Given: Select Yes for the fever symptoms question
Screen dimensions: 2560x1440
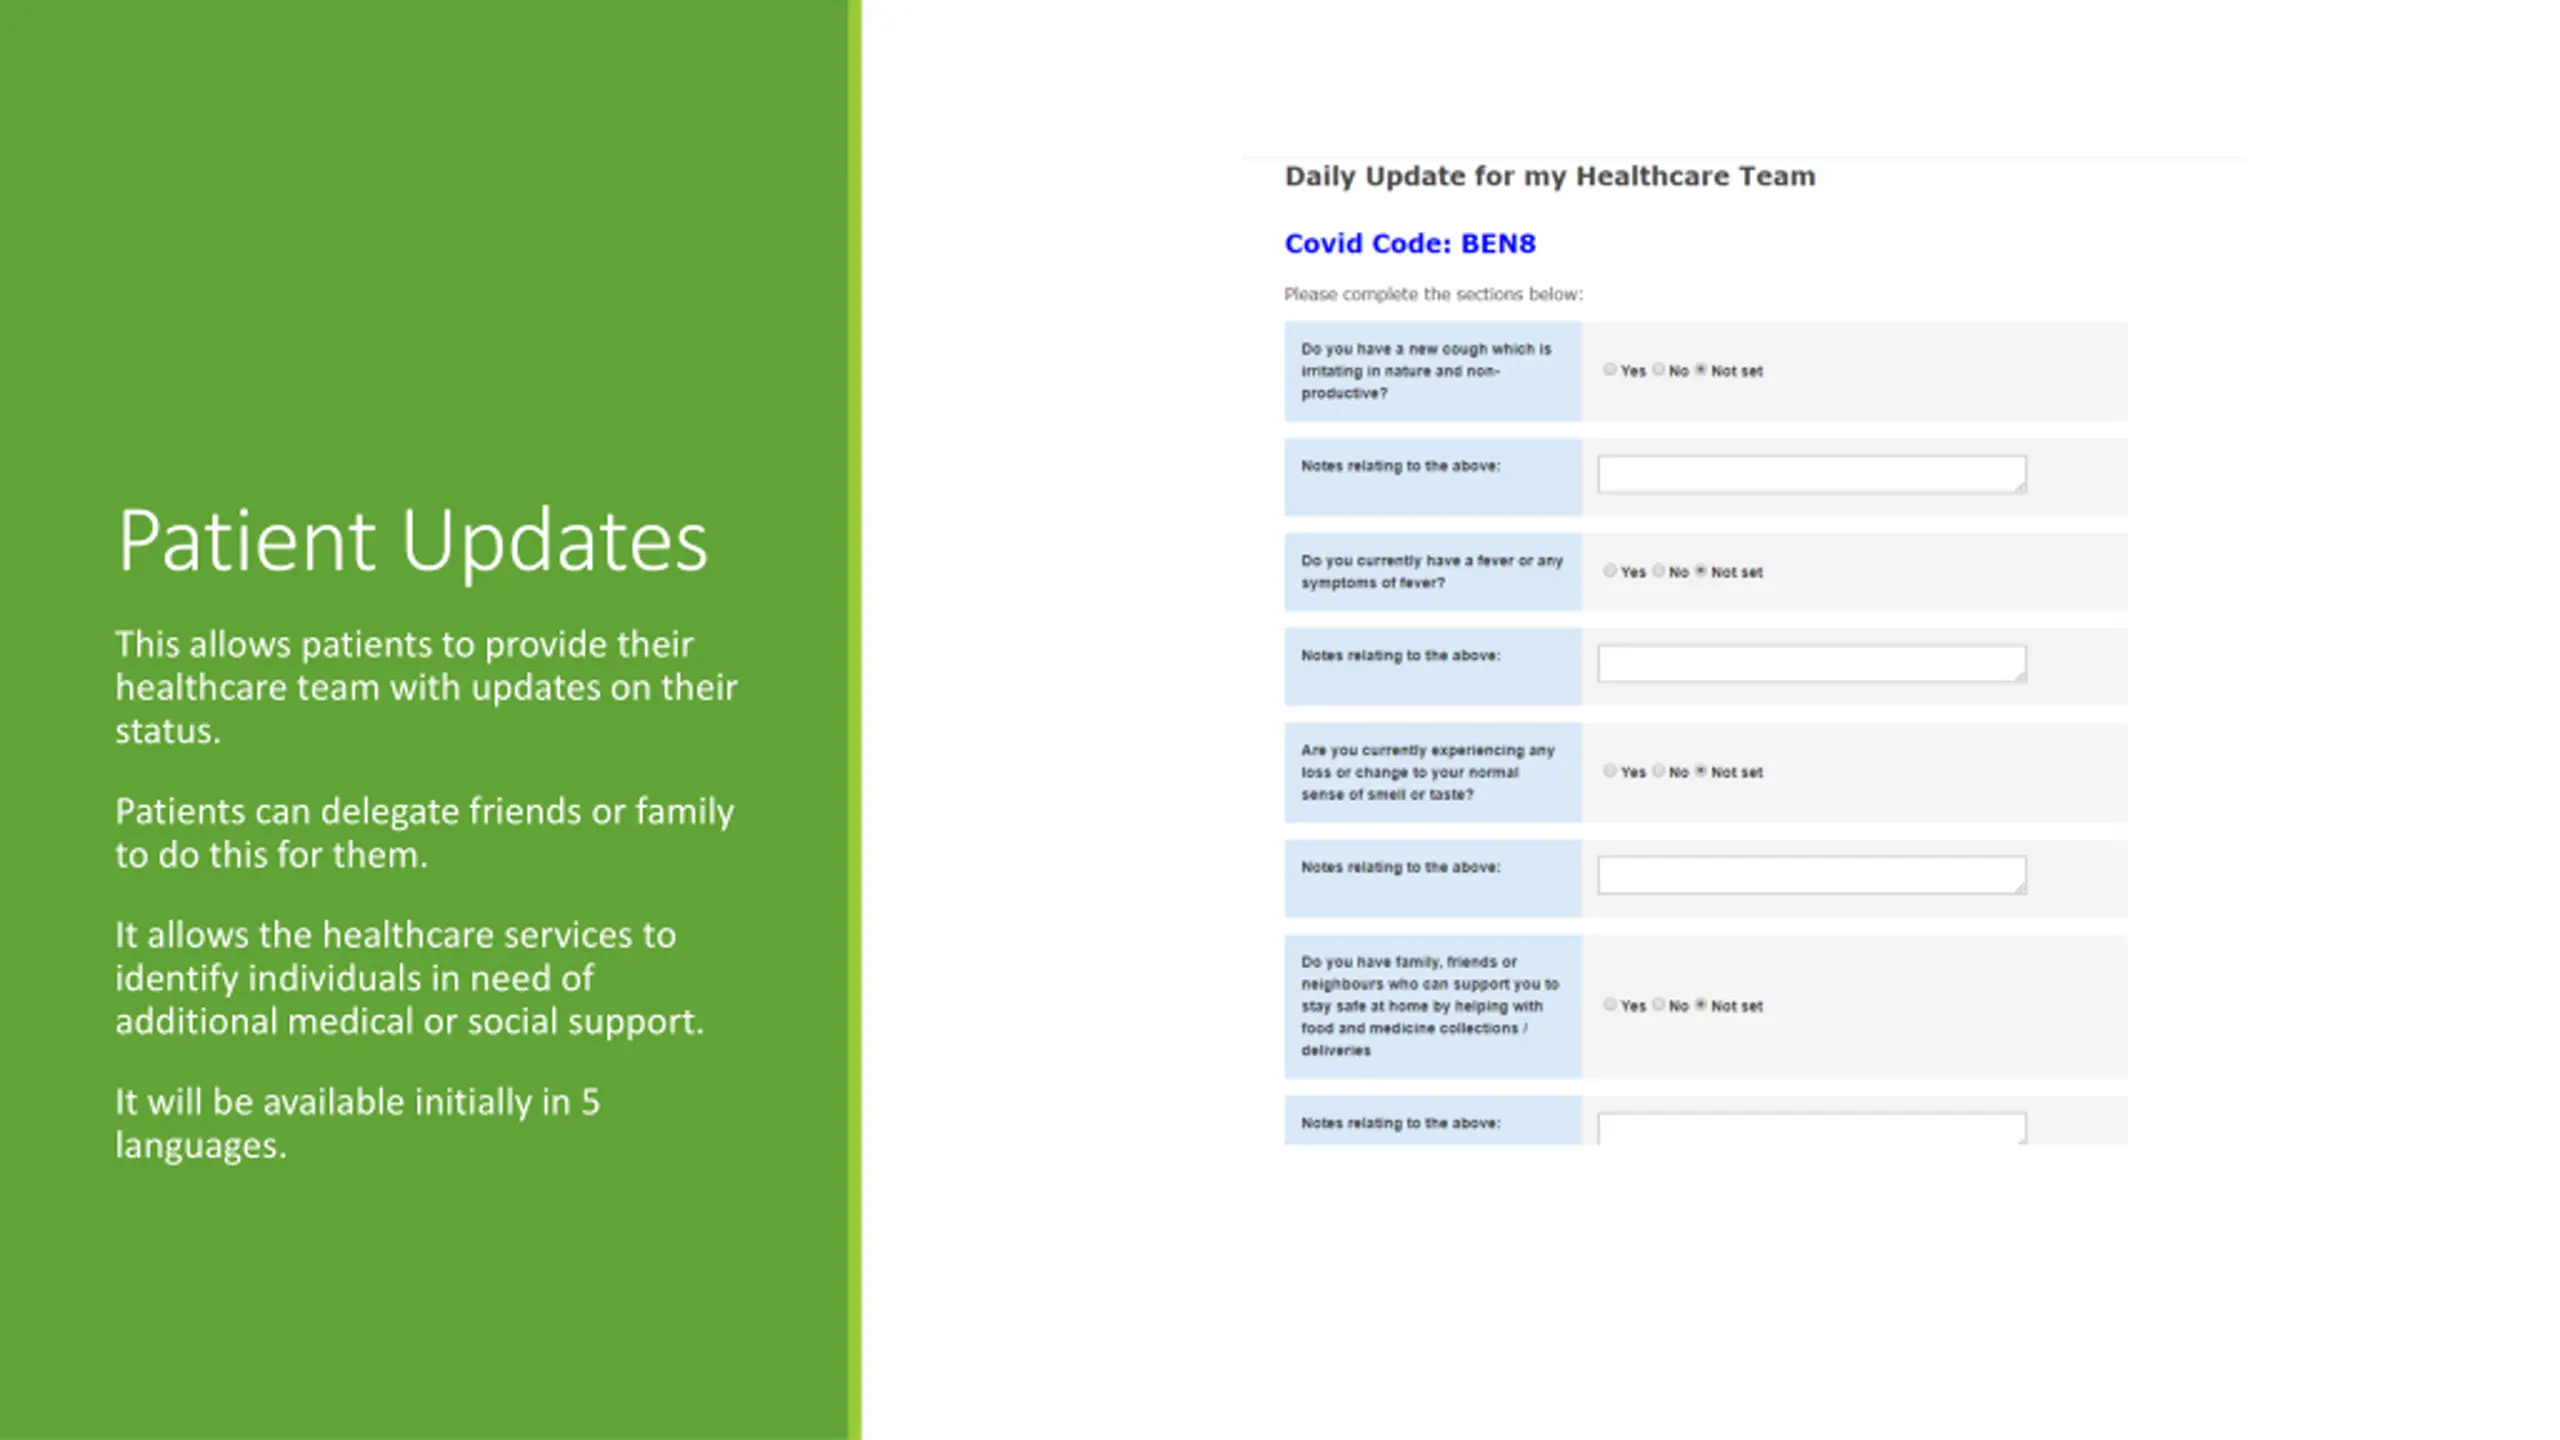Looking at the screenshot, I should (1610, 571).
